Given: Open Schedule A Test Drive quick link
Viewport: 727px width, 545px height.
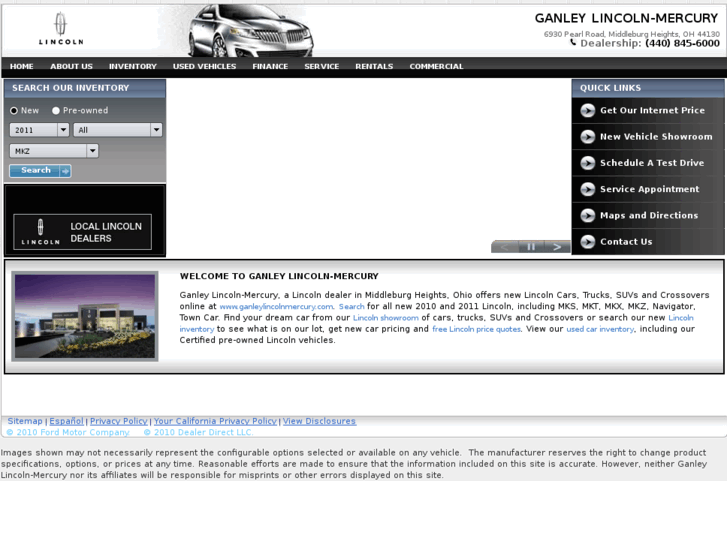Looking at the screenshot, I should [x=652, y=163].
